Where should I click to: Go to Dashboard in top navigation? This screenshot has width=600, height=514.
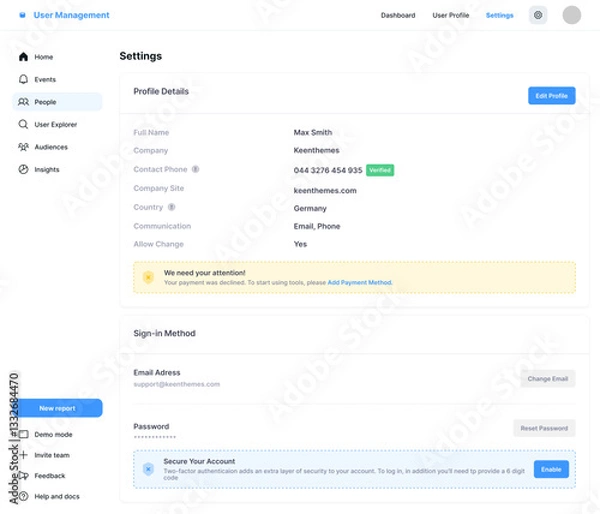click(398, 15)
